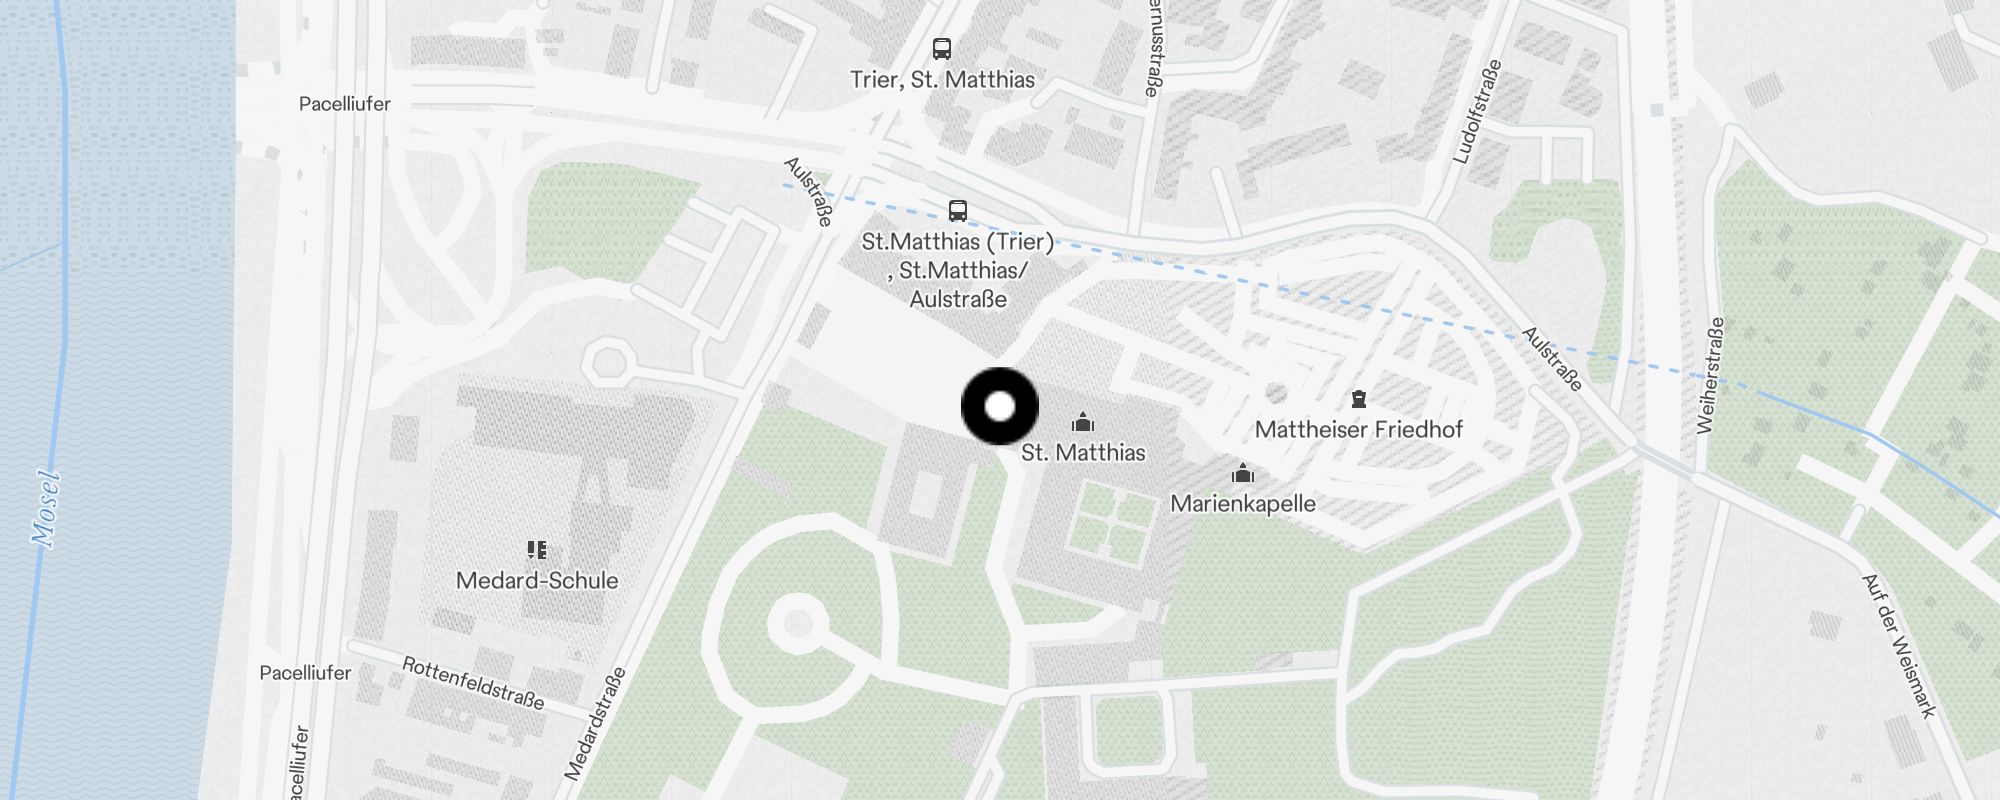Select the Aulstraße label near the cemetery

(x=1553, y=358)
